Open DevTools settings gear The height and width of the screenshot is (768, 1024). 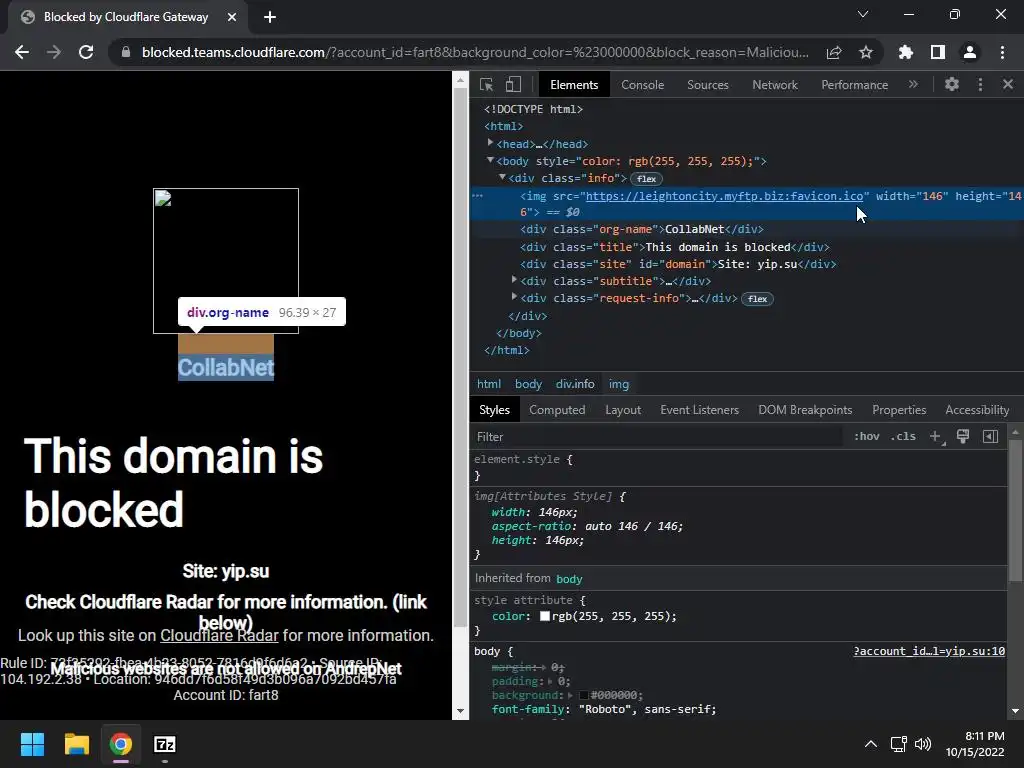[x=952, y=84]
